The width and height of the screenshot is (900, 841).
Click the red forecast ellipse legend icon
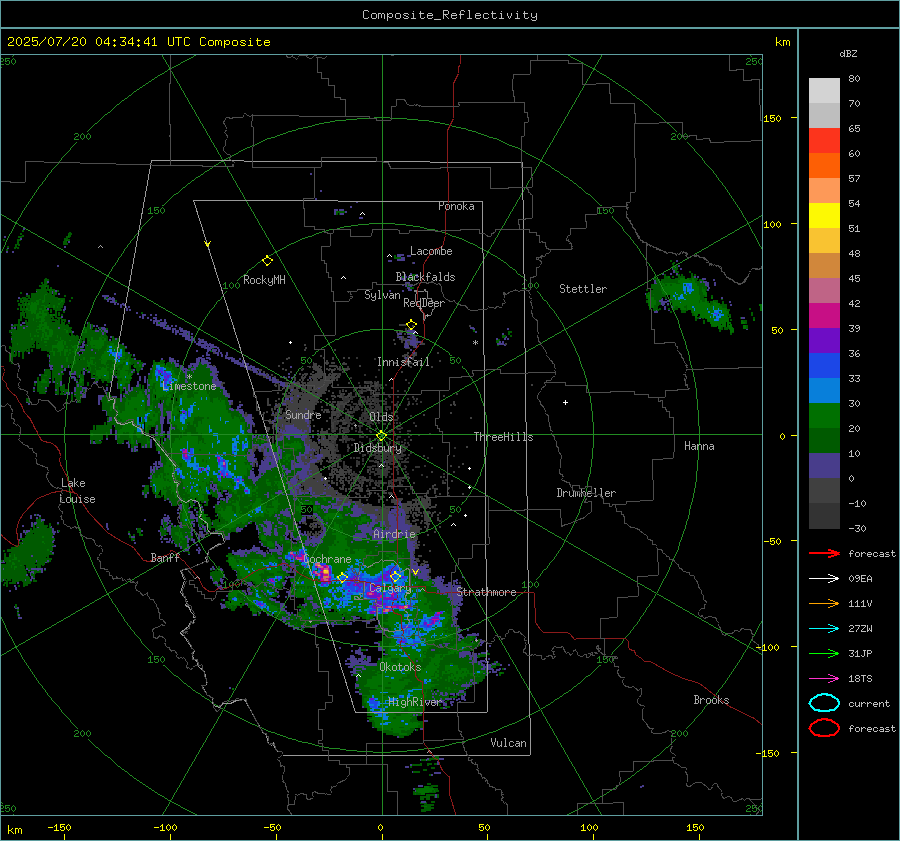point(824,728)
